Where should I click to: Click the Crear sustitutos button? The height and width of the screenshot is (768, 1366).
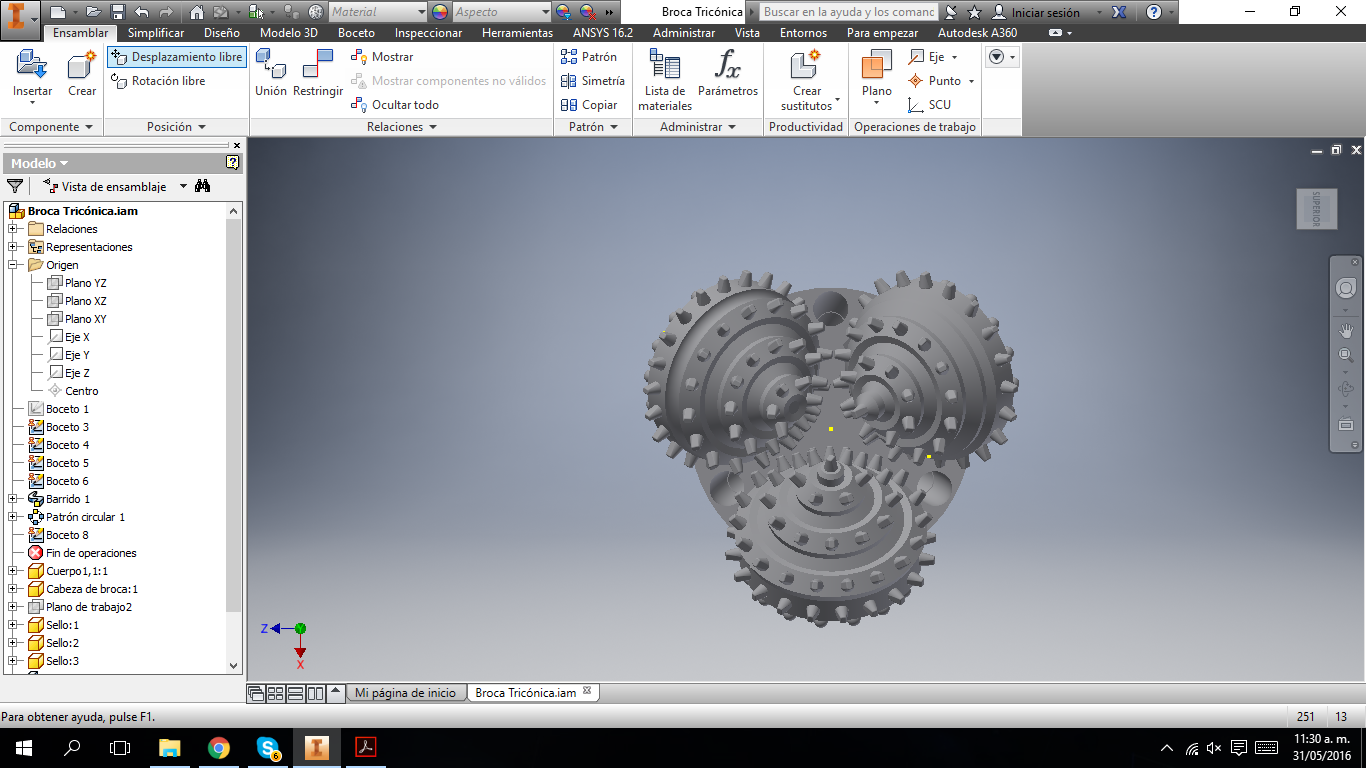[x=807, y=80]
